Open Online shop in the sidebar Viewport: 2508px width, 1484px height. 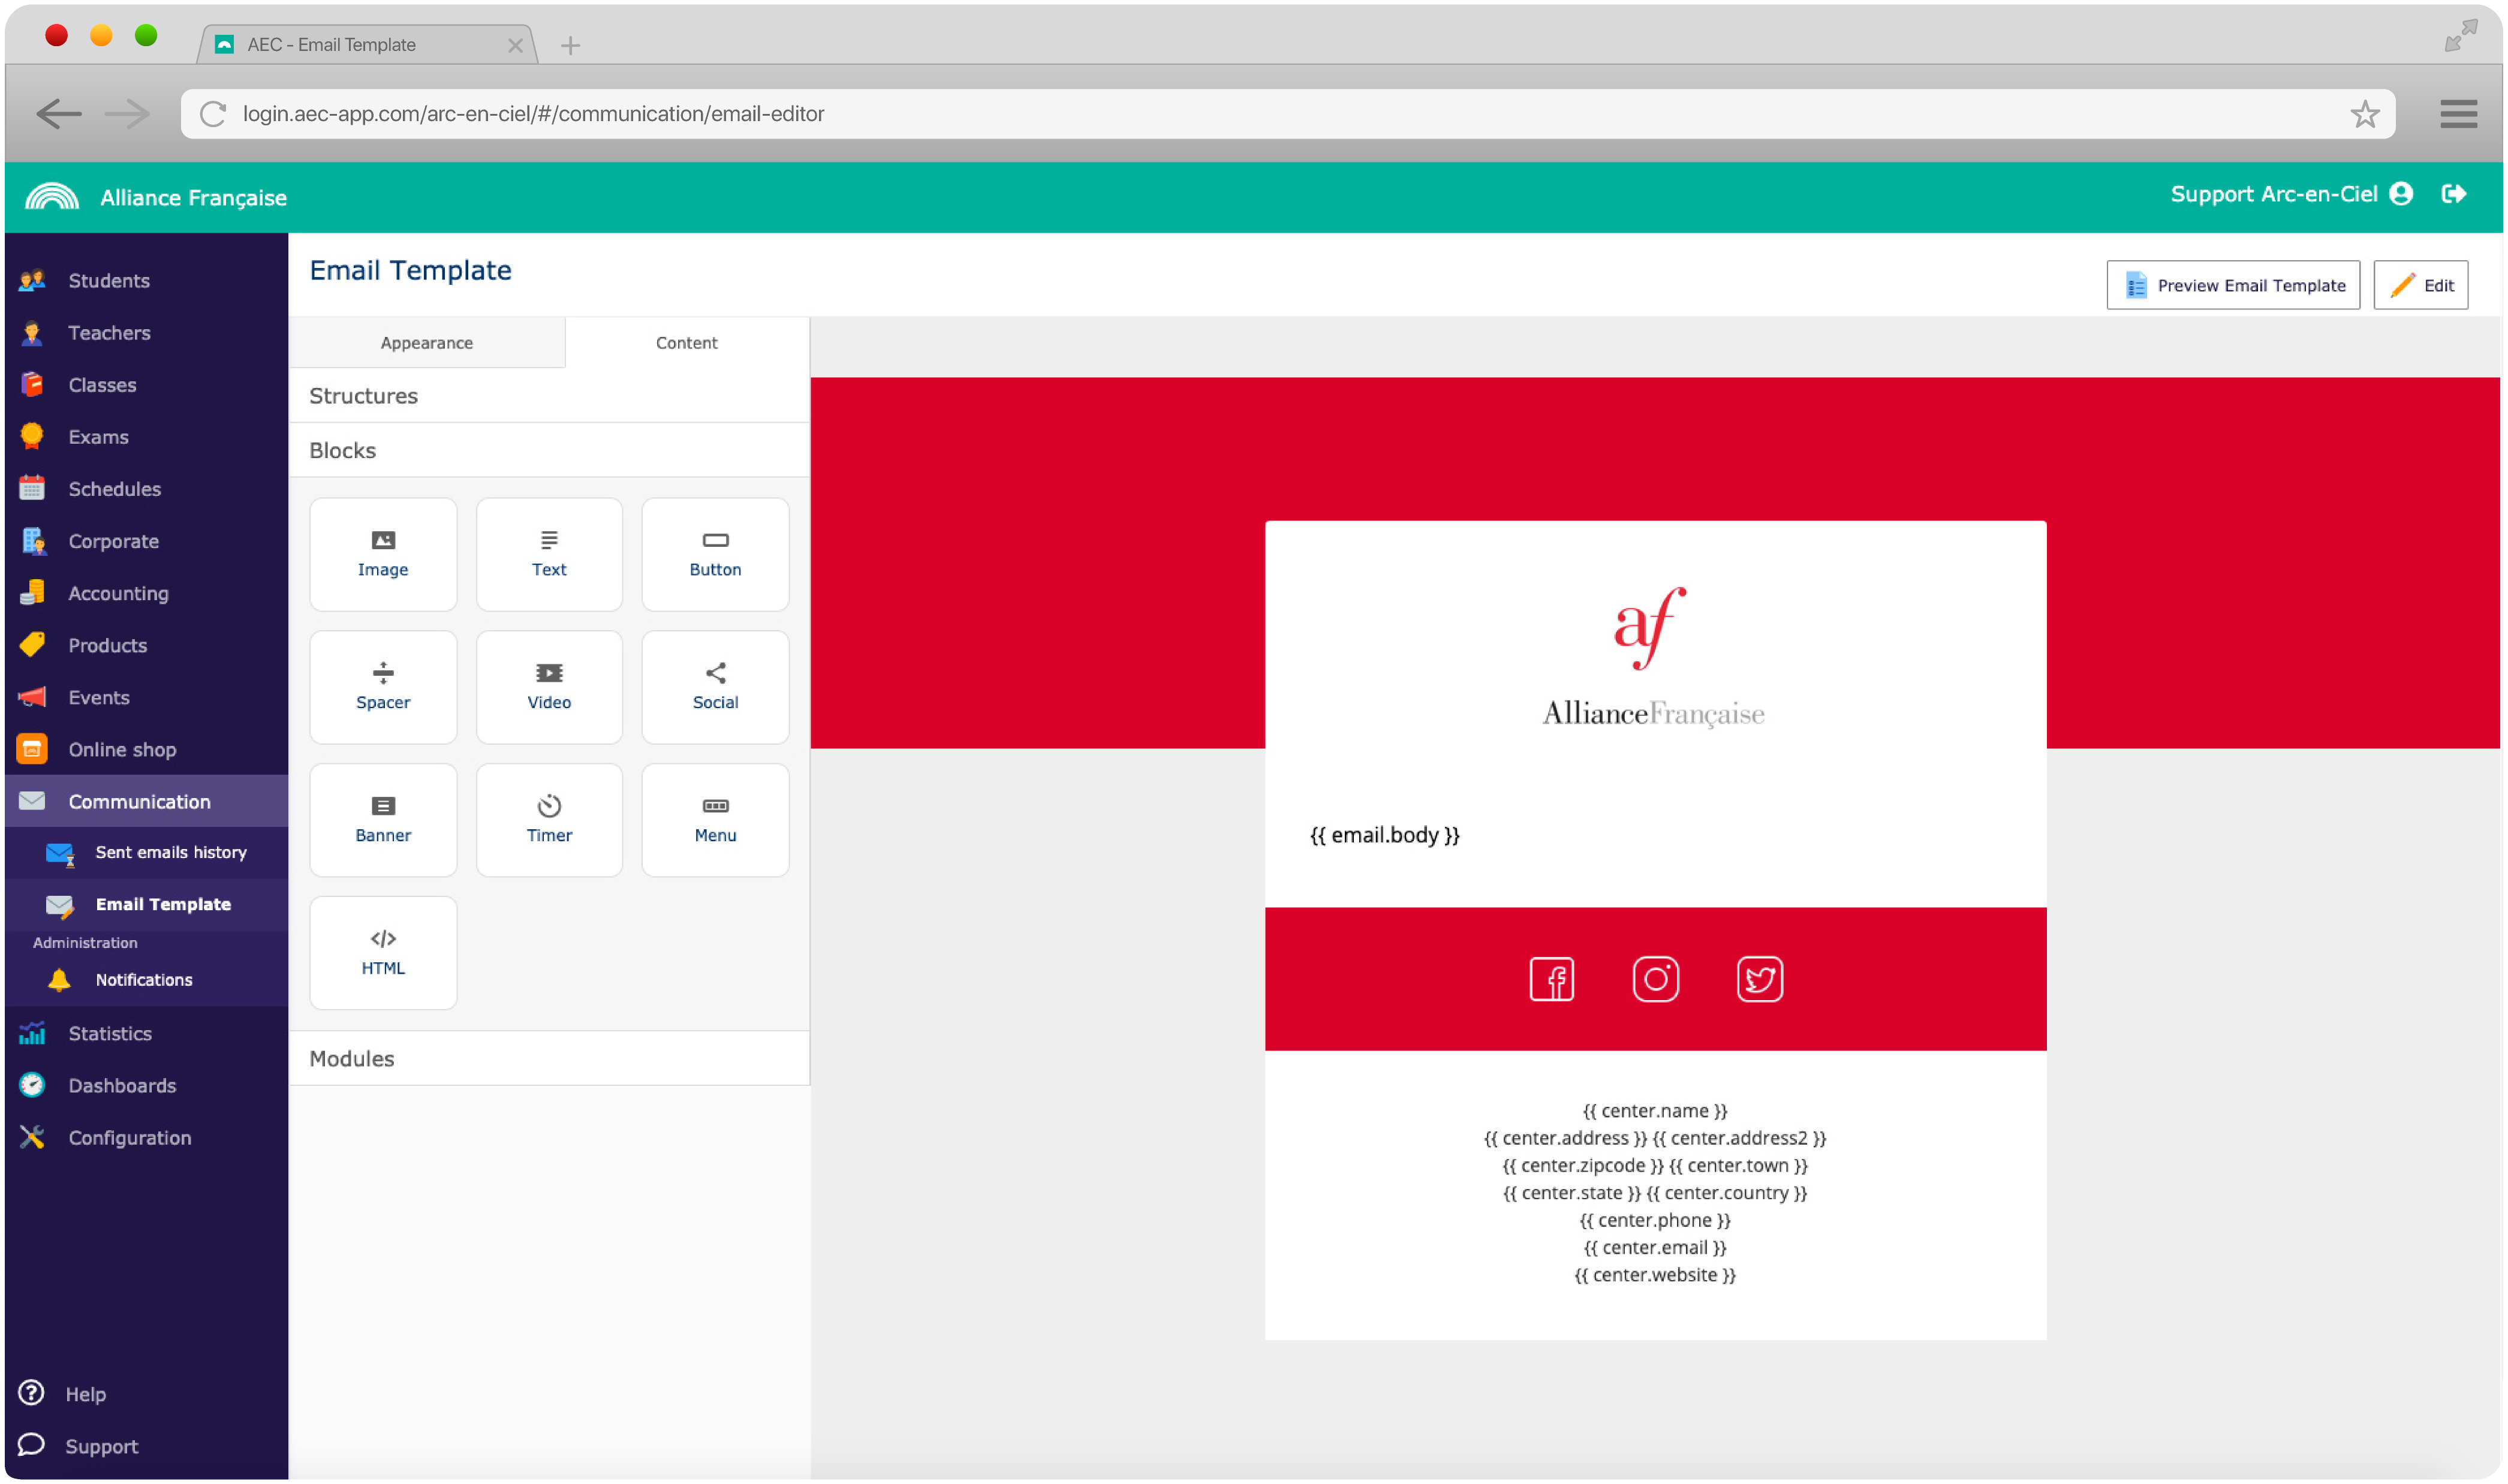(146, 749)
